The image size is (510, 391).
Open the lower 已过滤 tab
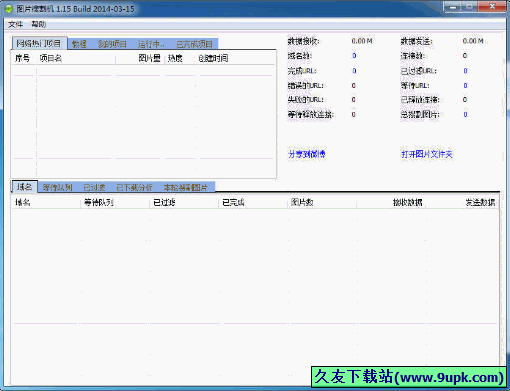click(x=94, y=187)
